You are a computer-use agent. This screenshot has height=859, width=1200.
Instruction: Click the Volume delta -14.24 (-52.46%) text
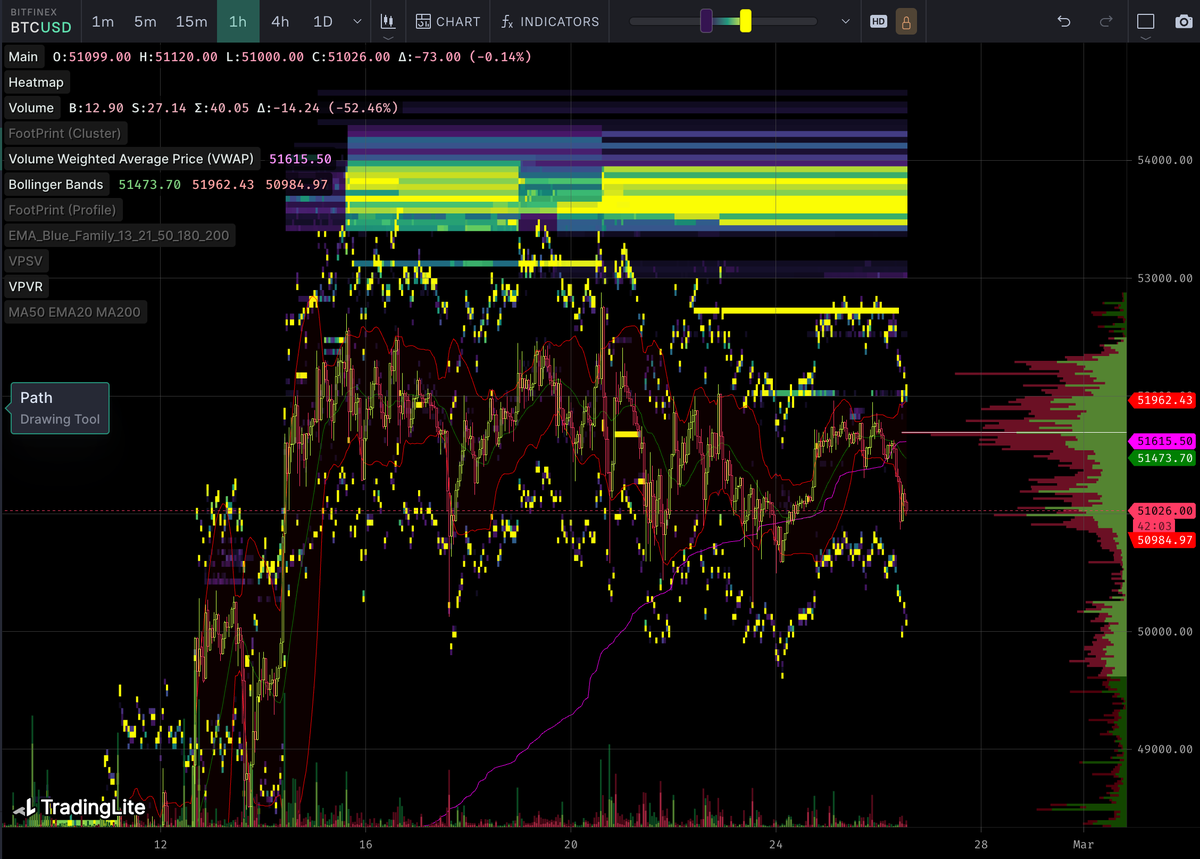328,107
